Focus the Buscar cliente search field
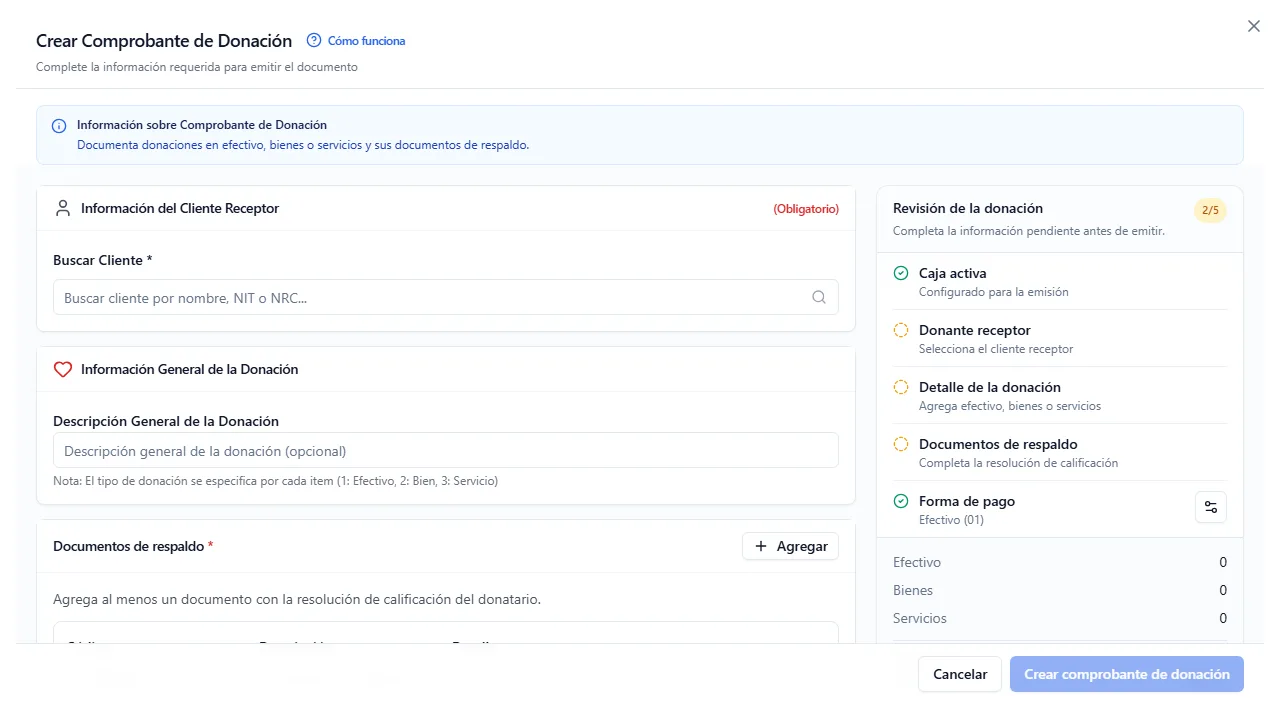This screenshot has height=720, width=1280. (x=446, y=297)
